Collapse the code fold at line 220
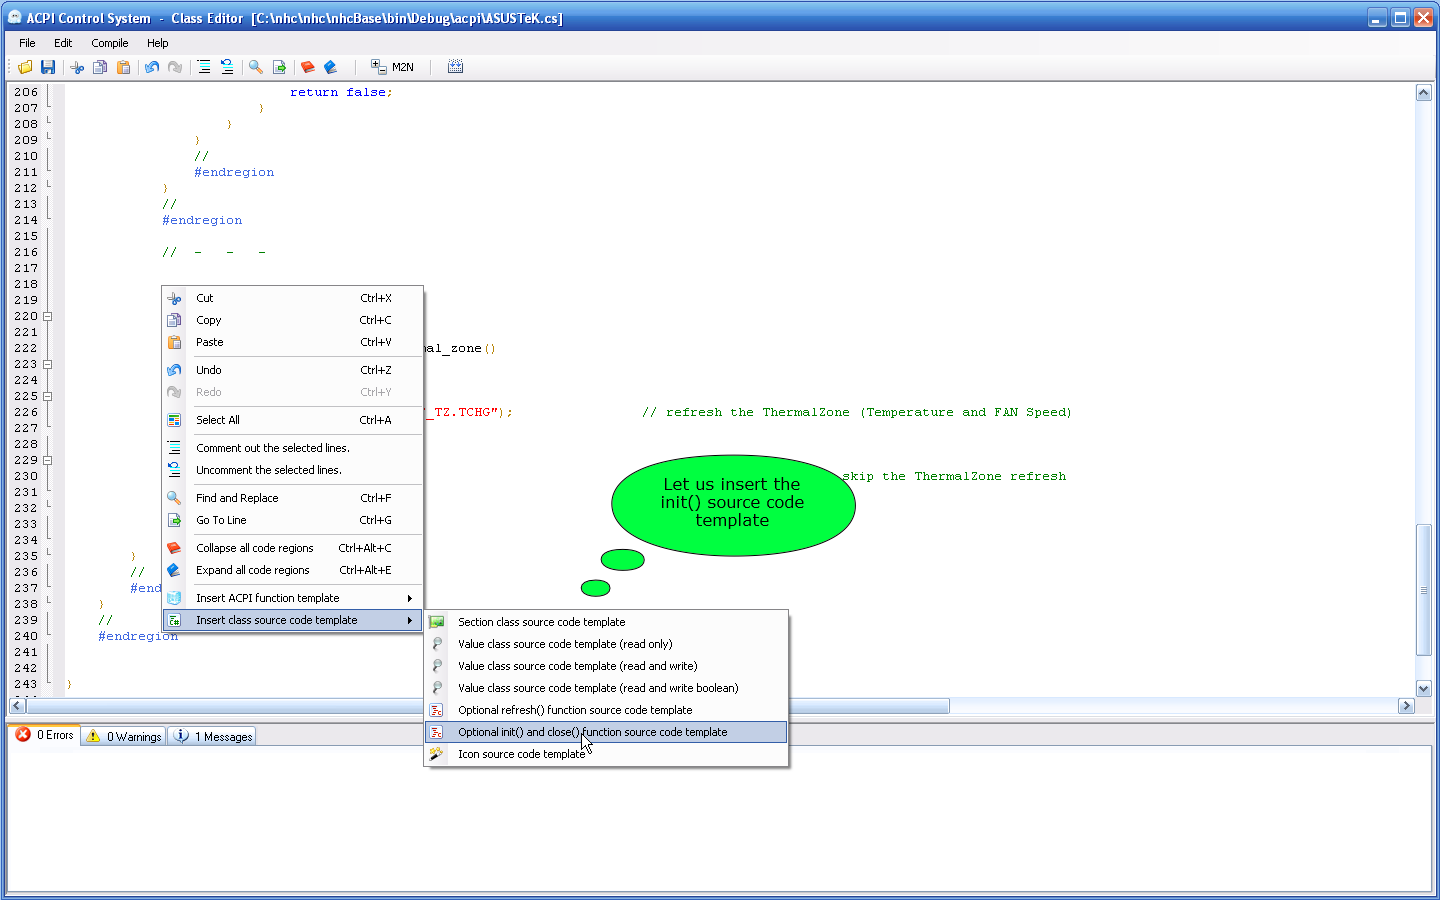 47,316
